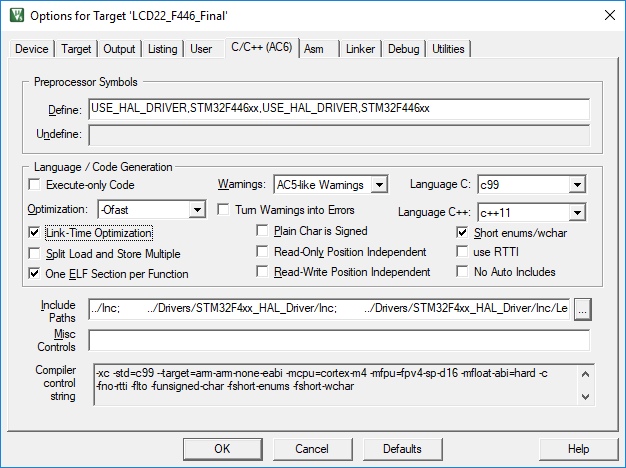Click the Defaults button
The image size is (626, 468).
(x=401, y=448)
